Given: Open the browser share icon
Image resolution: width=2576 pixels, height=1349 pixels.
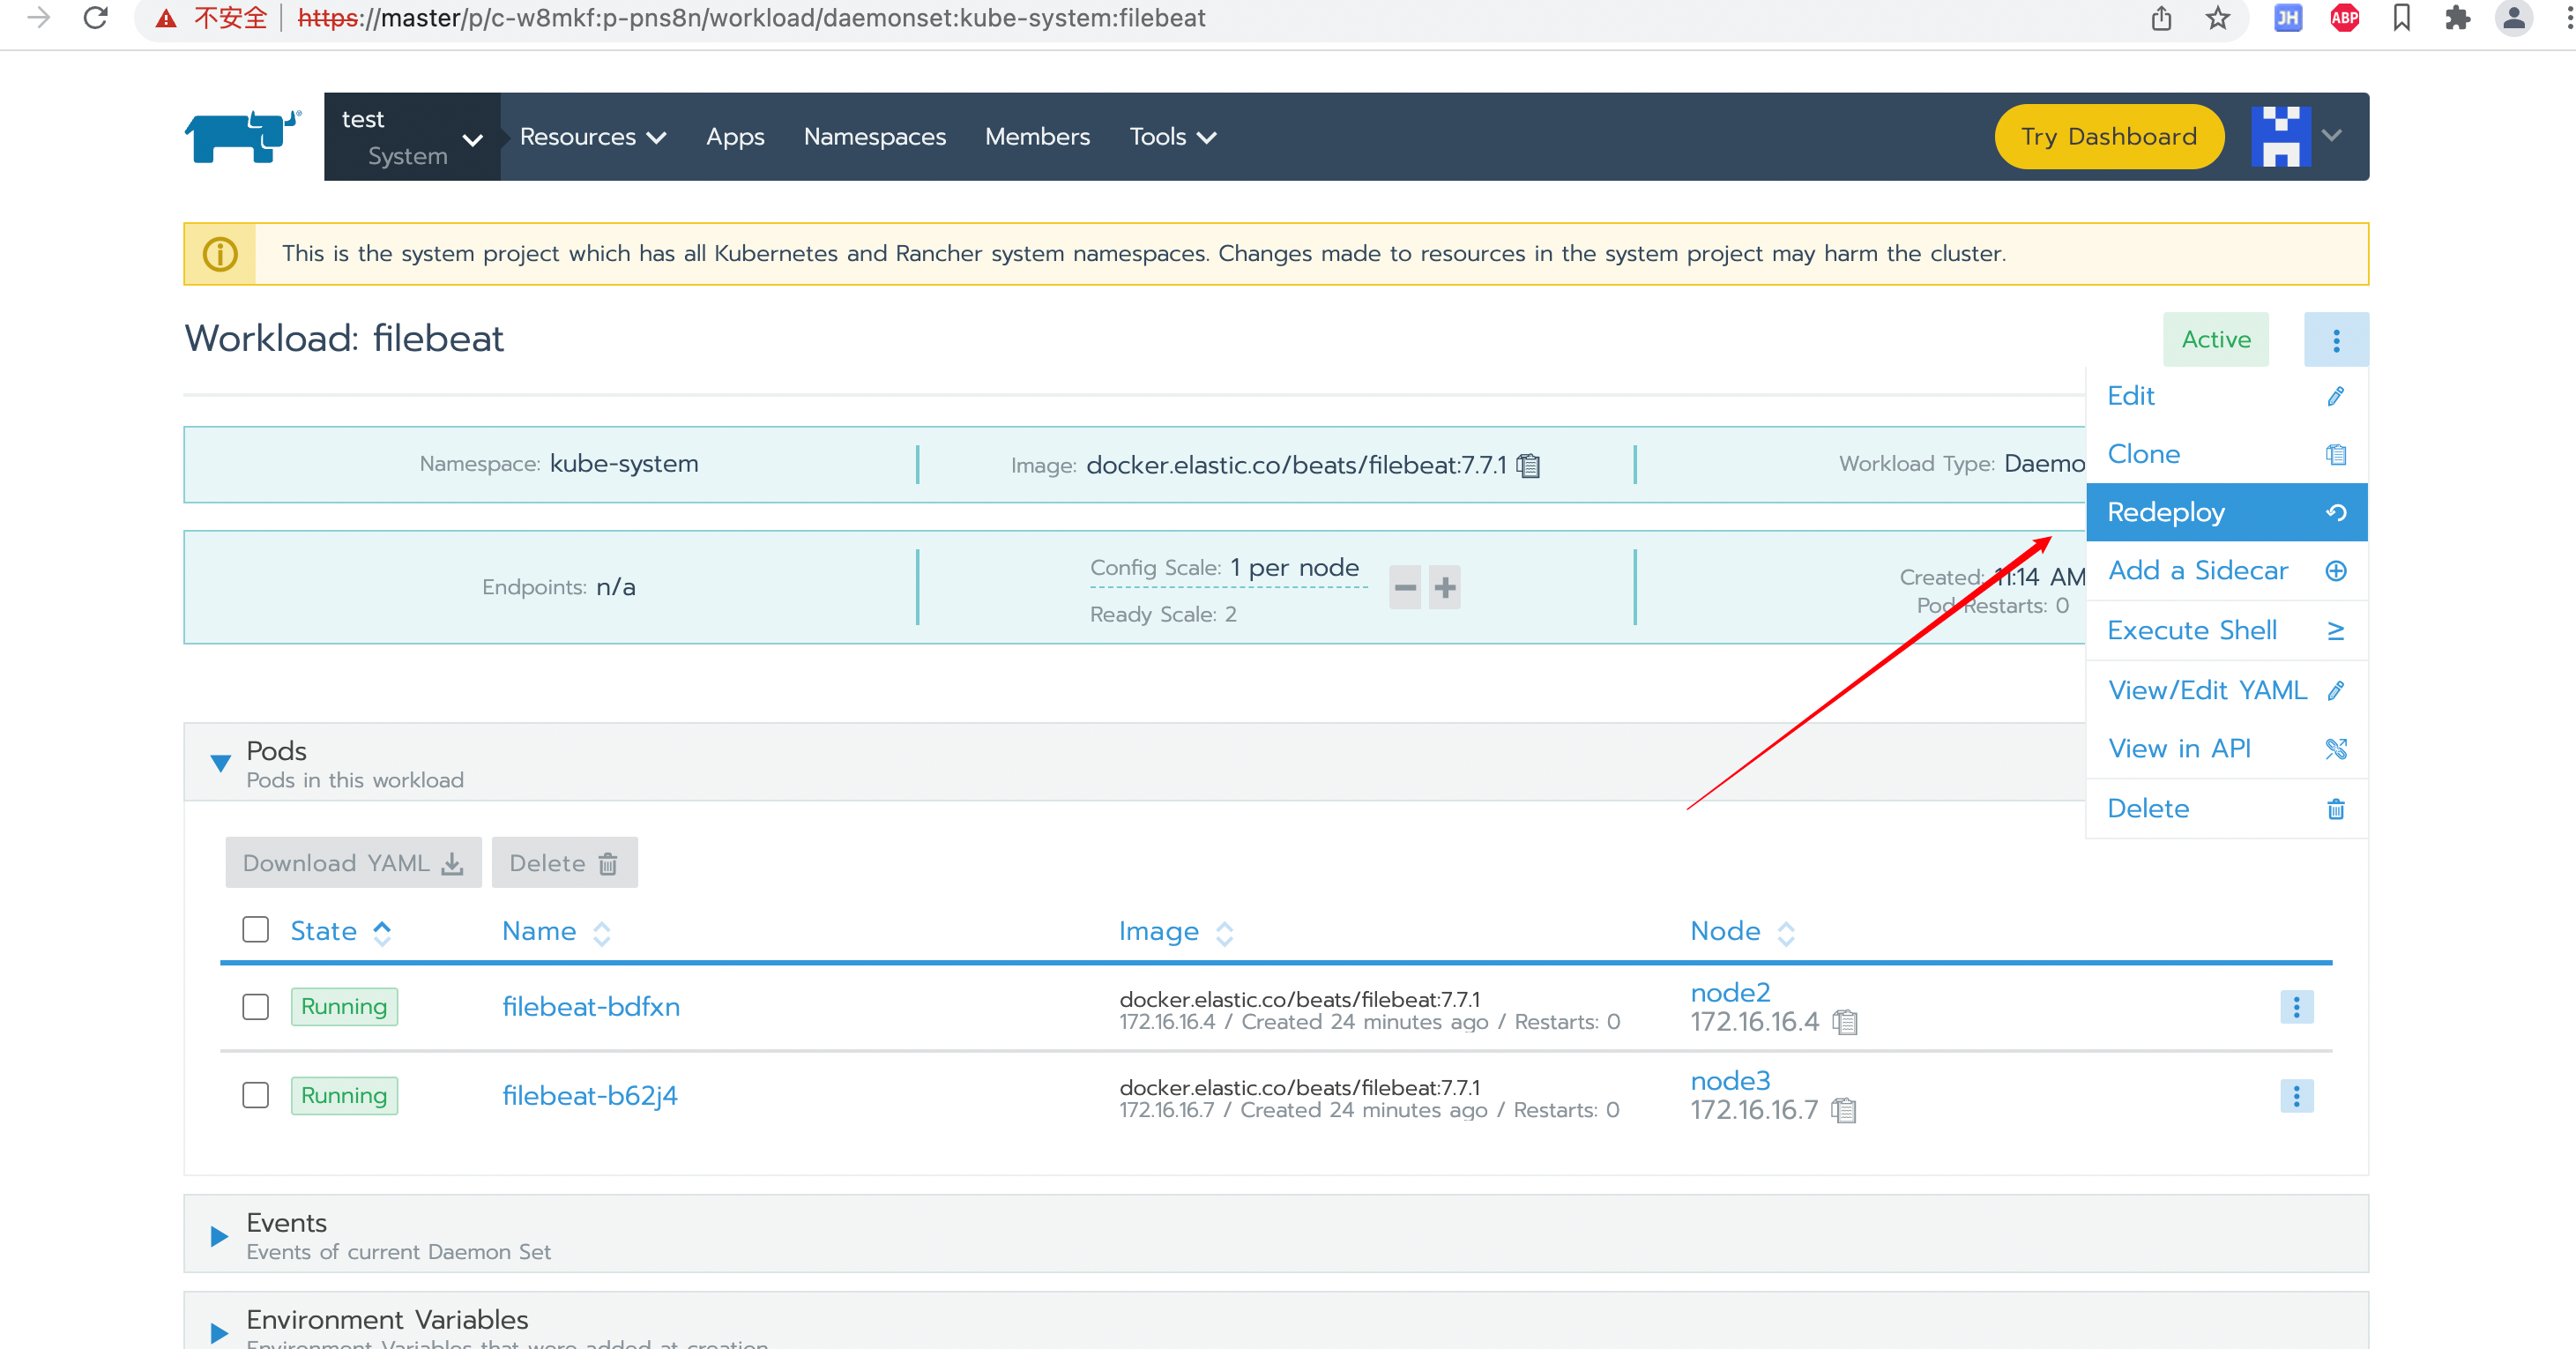Looking at the screenshot, I should click(2161, 18).
